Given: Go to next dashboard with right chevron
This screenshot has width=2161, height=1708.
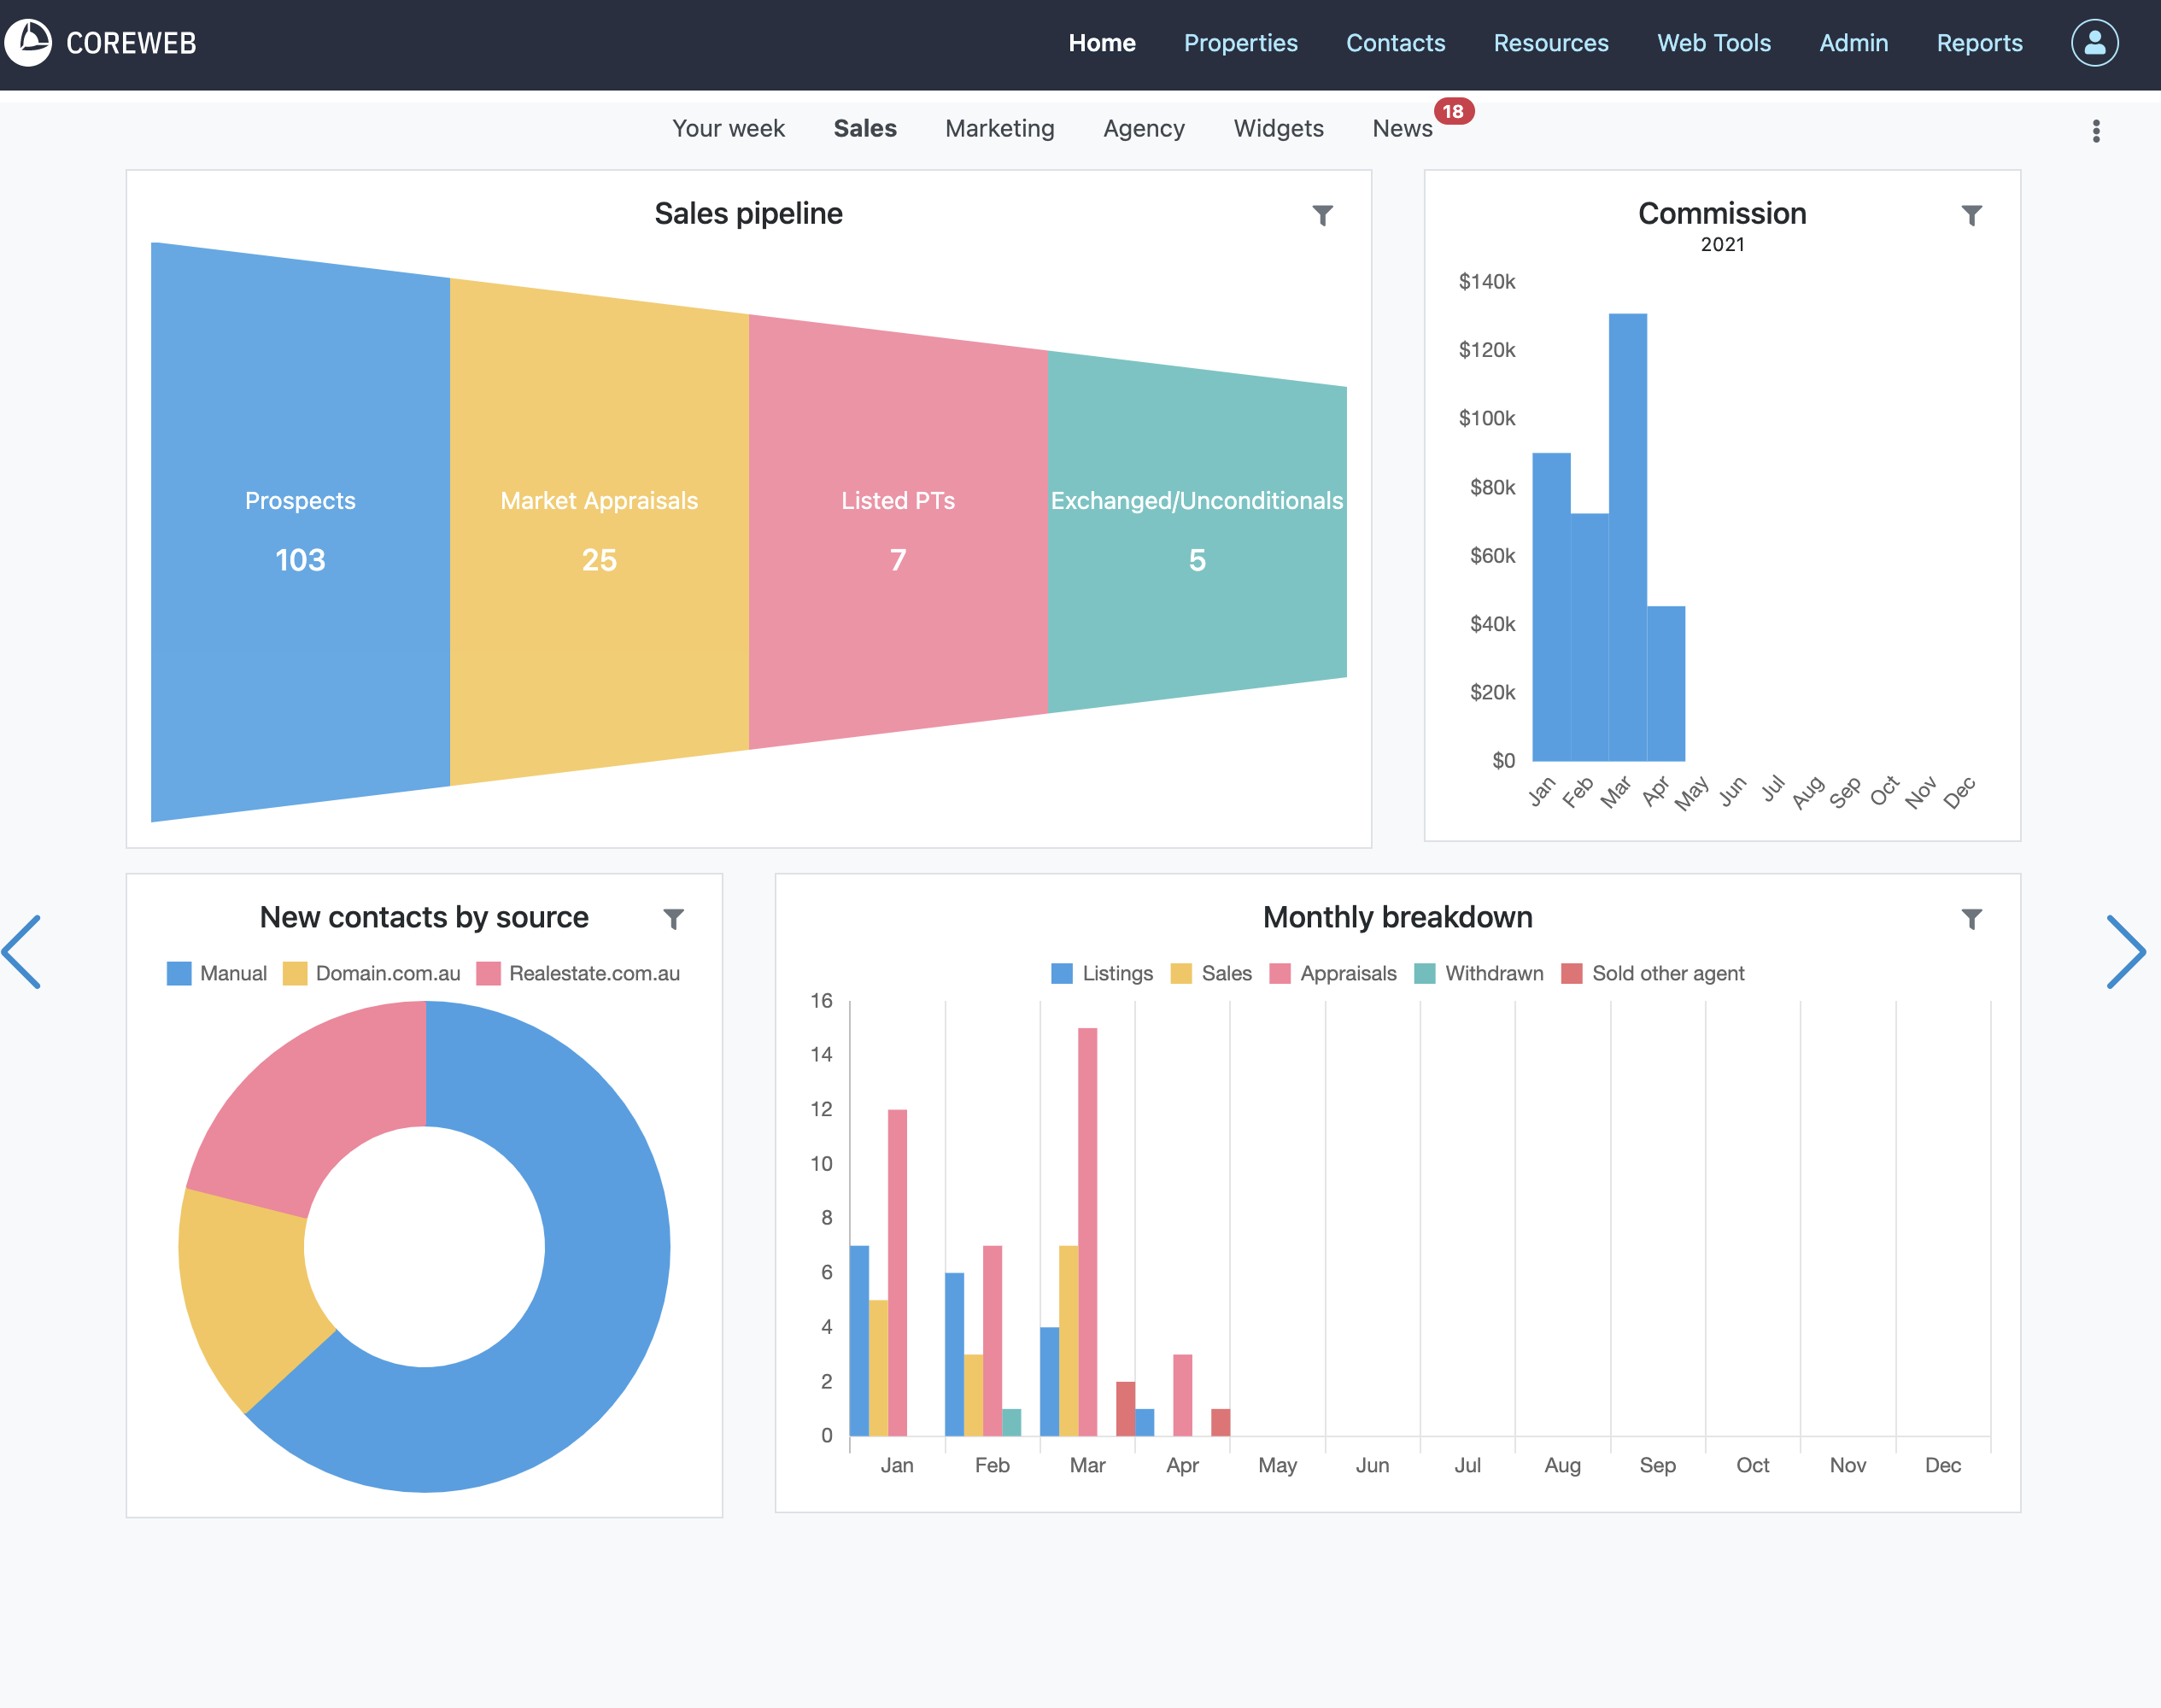Looking at the screenshot, I should tap(2125, 951).
